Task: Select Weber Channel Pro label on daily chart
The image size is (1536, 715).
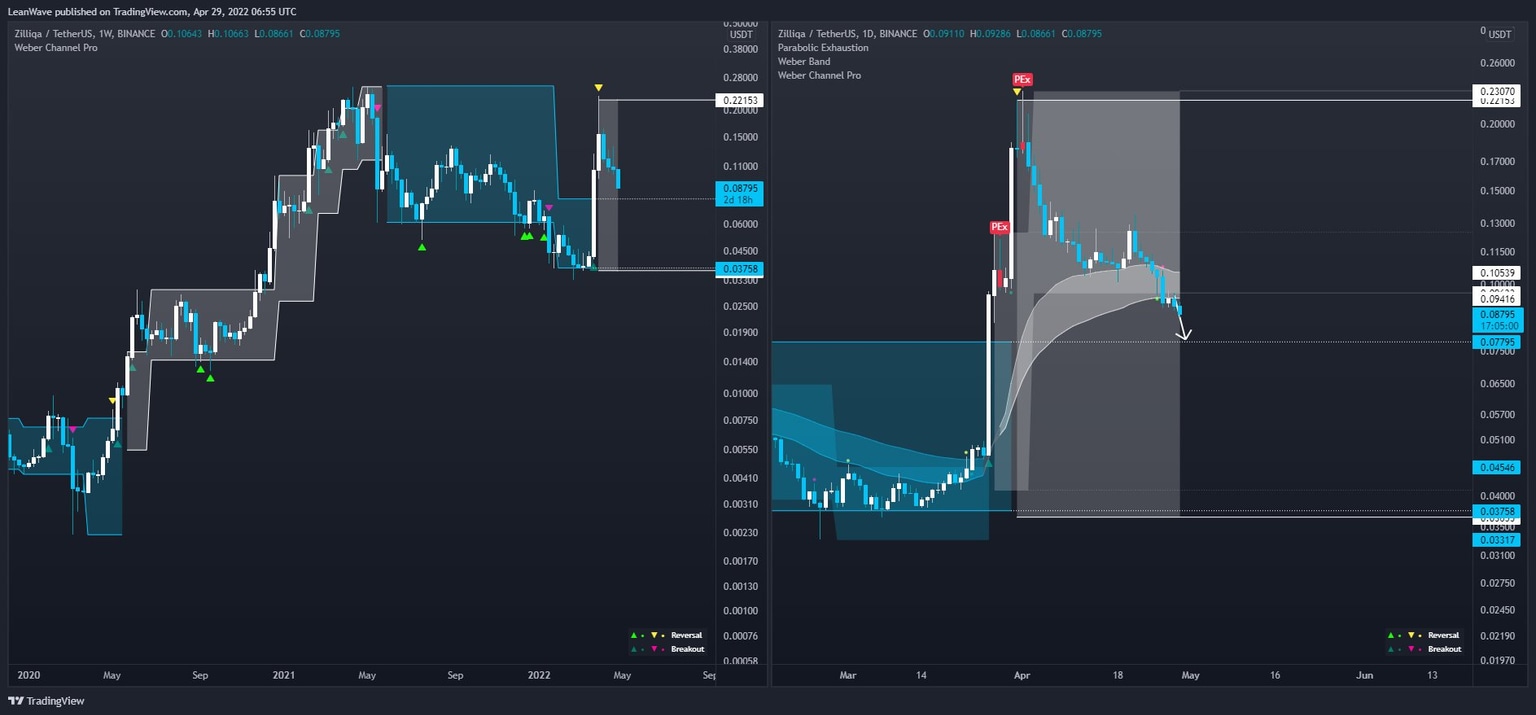Action: [x=819, y=76]
